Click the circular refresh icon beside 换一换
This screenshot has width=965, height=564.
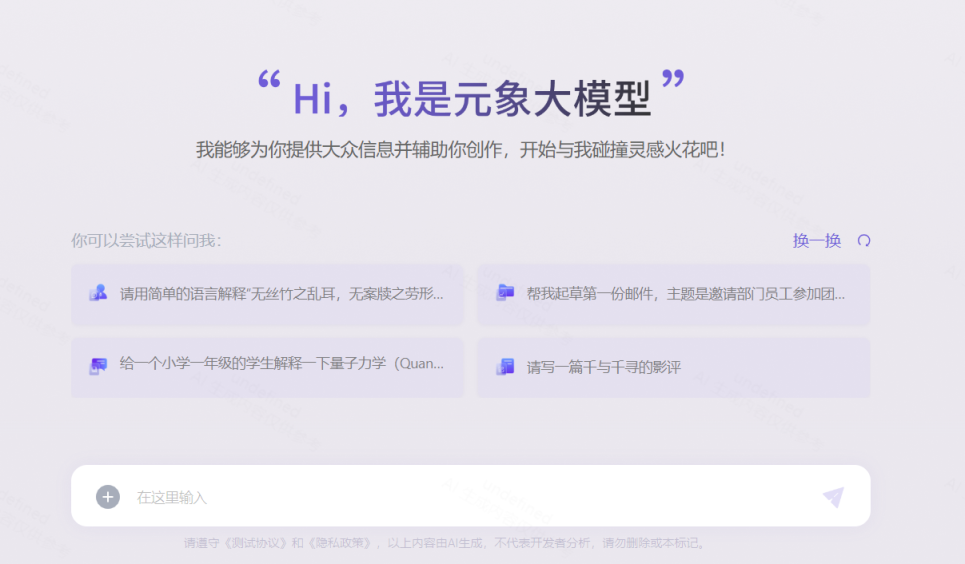click(x=864, y=241)
